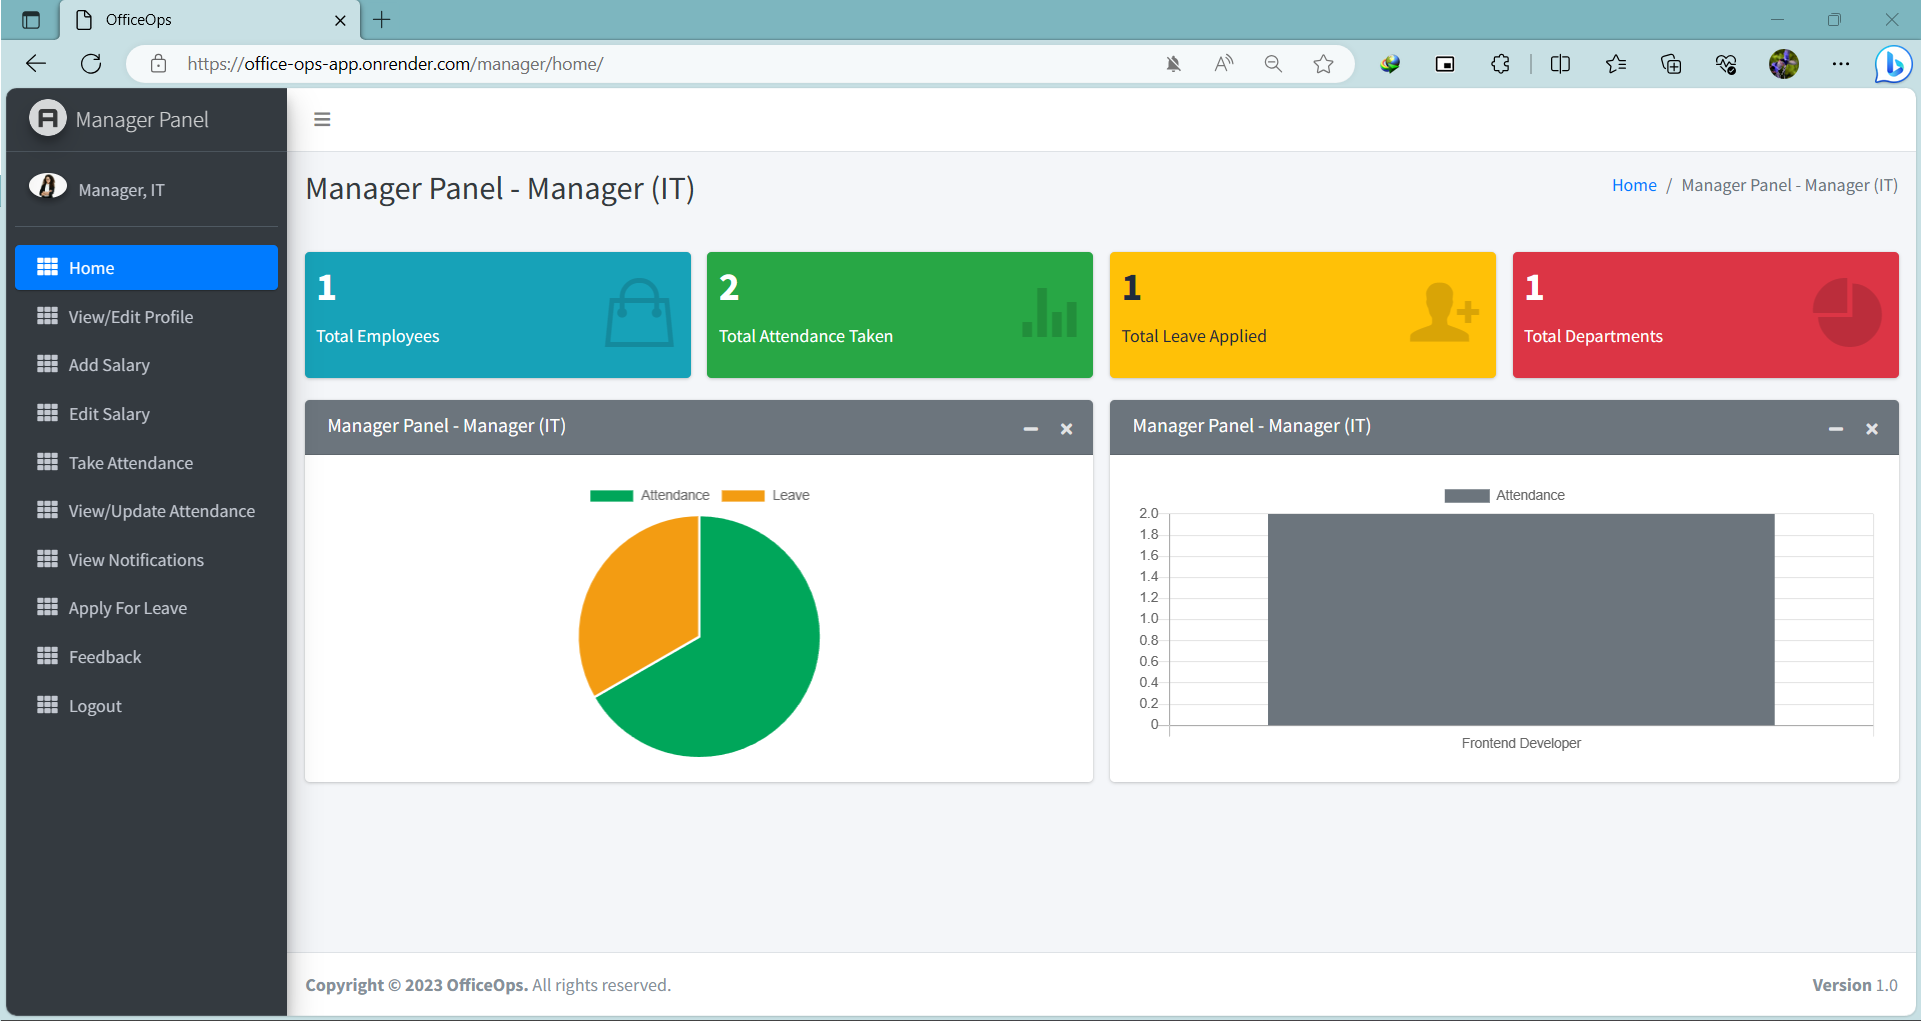Toggle sidebar with hamburger menu icon
Viewport: 1921px width, 1021px height.
click(x=322, y=119)
